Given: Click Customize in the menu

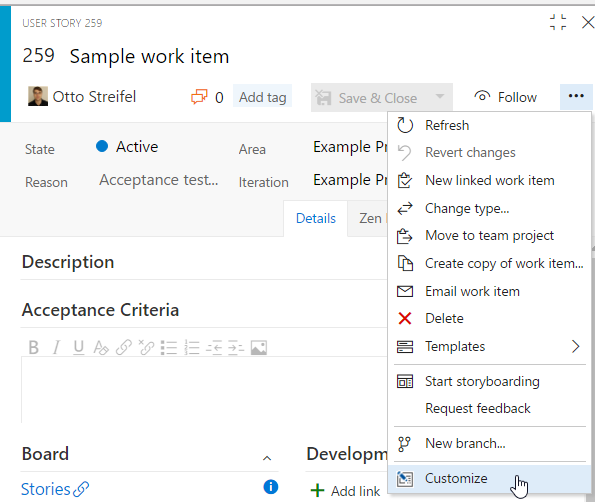Looking at the screenshot, I should [490, 478].
